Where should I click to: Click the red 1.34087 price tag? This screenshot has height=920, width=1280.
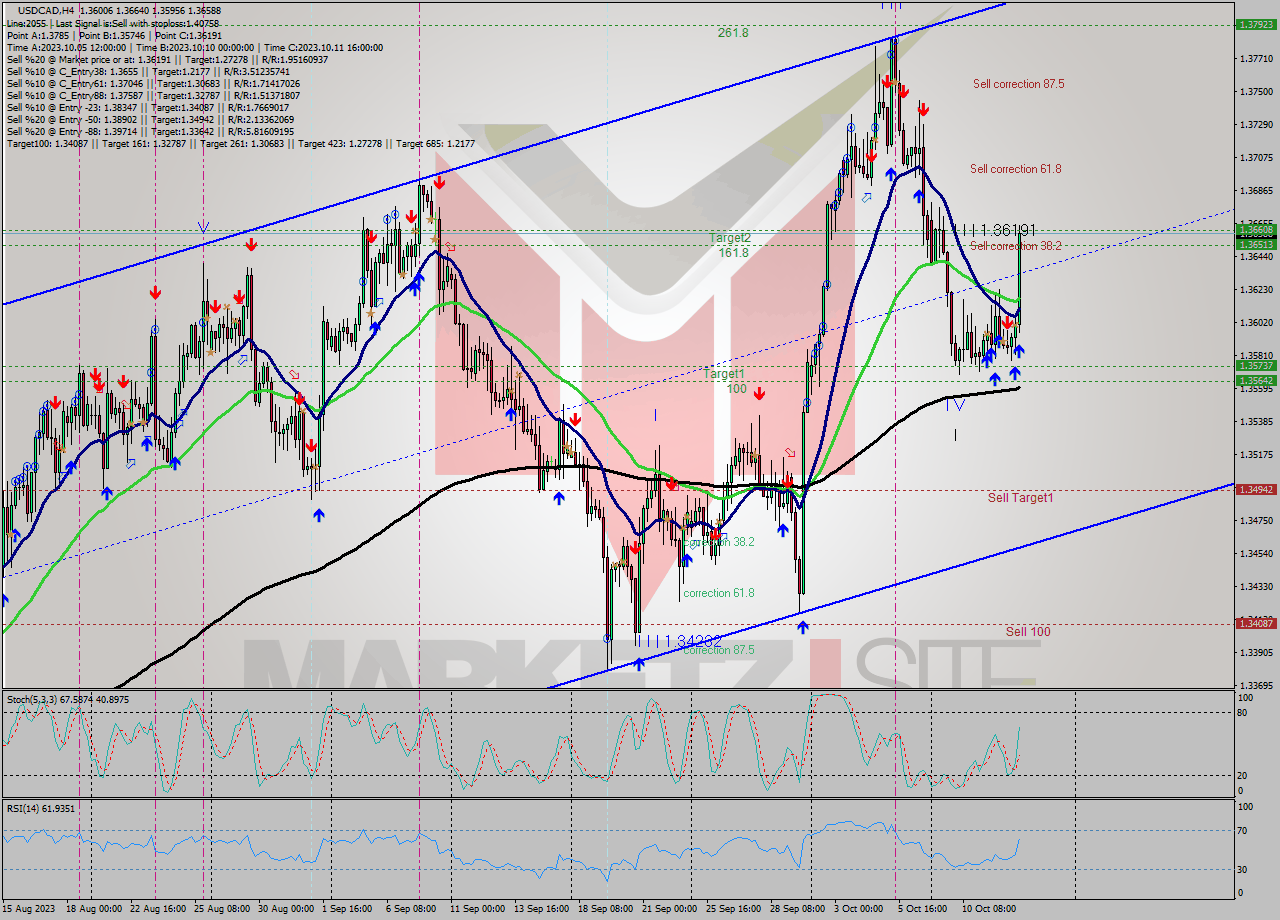(1256, 623)
